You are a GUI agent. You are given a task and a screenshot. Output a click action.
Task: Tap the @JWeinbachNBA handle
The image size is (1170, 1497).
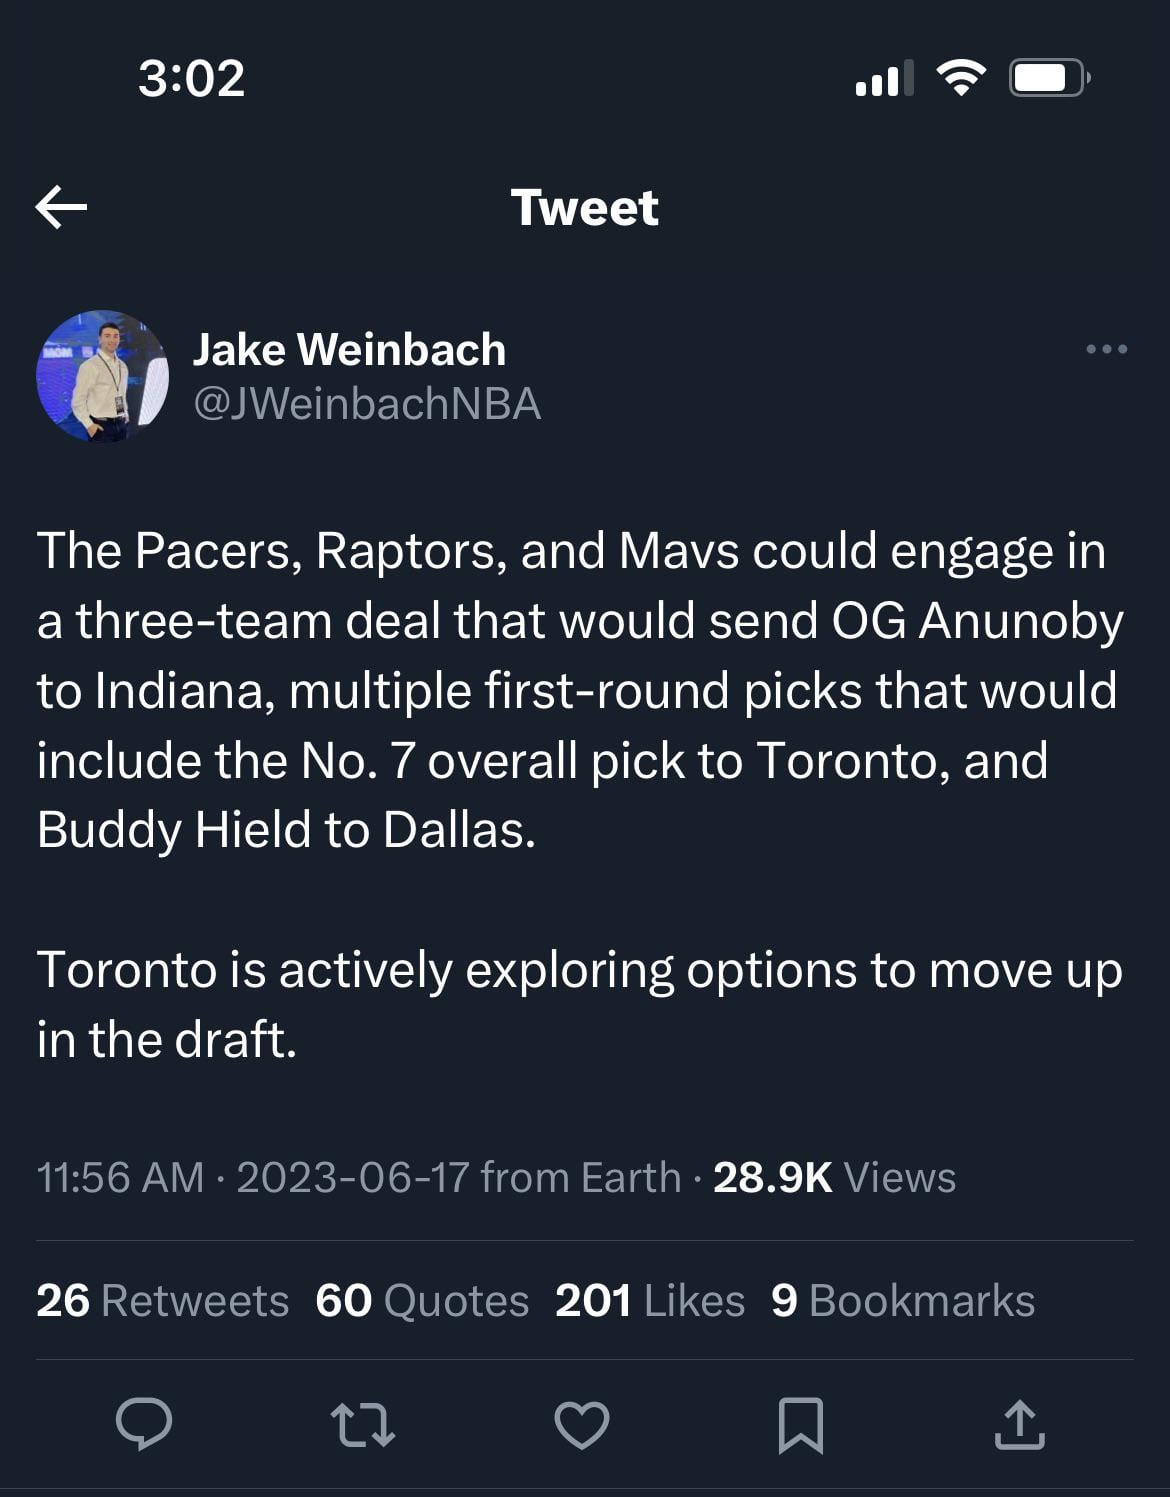coord(366,404)
